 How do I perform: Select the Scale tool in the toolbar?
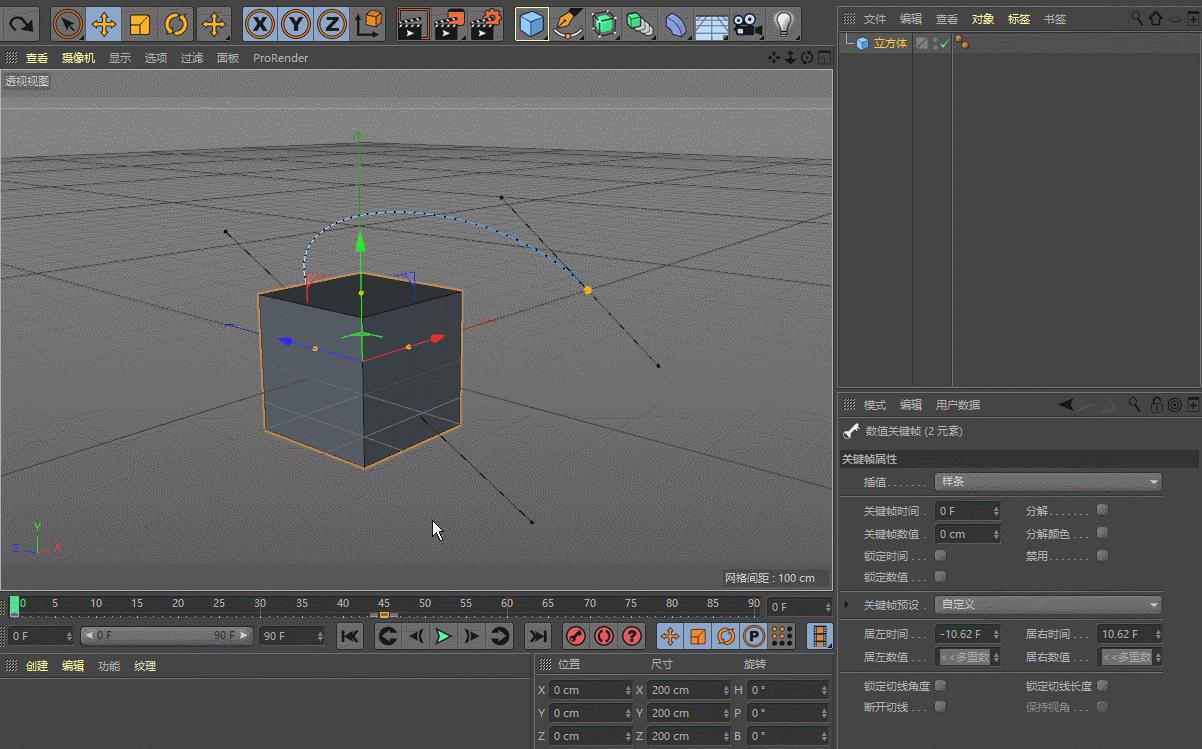pos(140,22)
